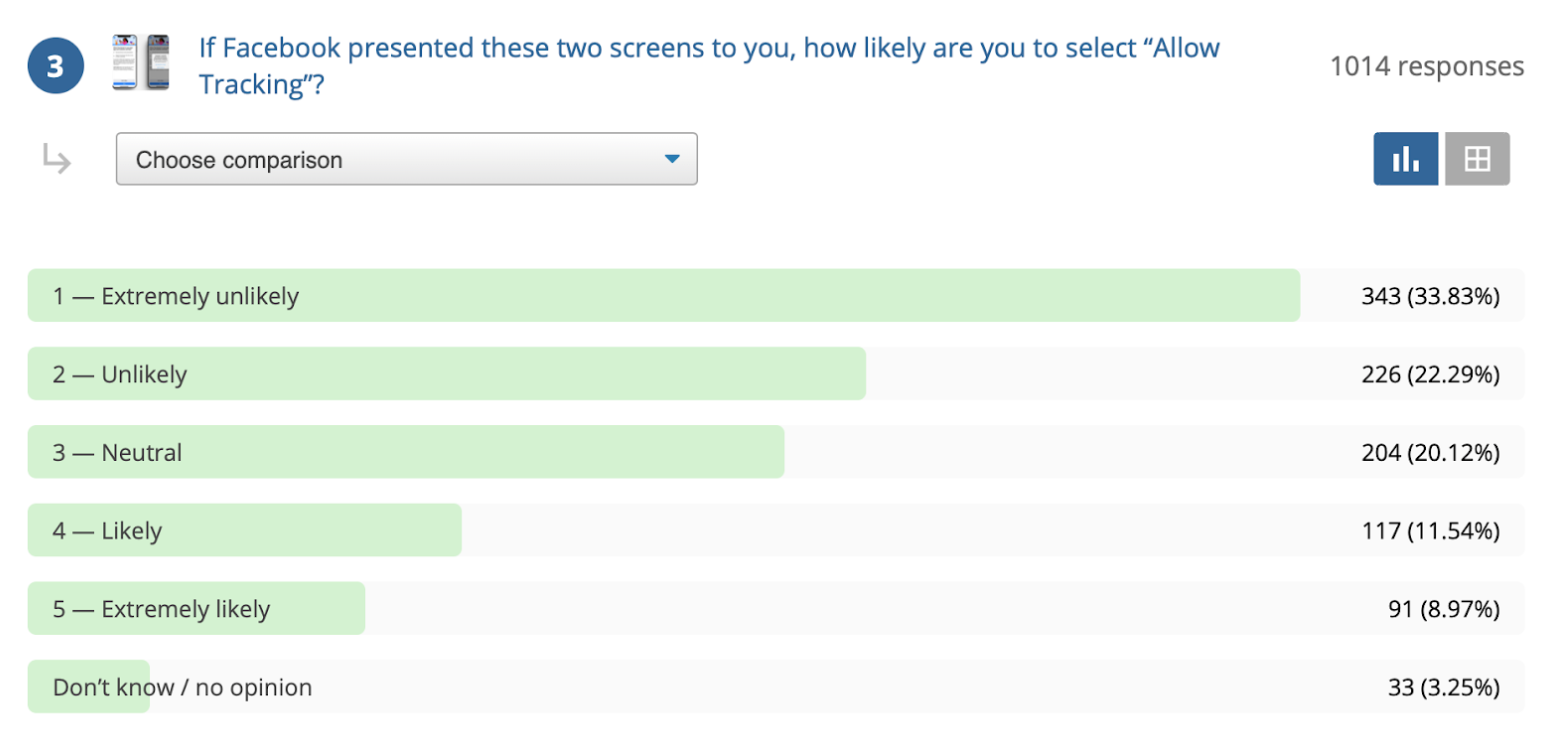Select the 5 — Extremely likely bar
1546x747 pixels.
coord(775,608)
